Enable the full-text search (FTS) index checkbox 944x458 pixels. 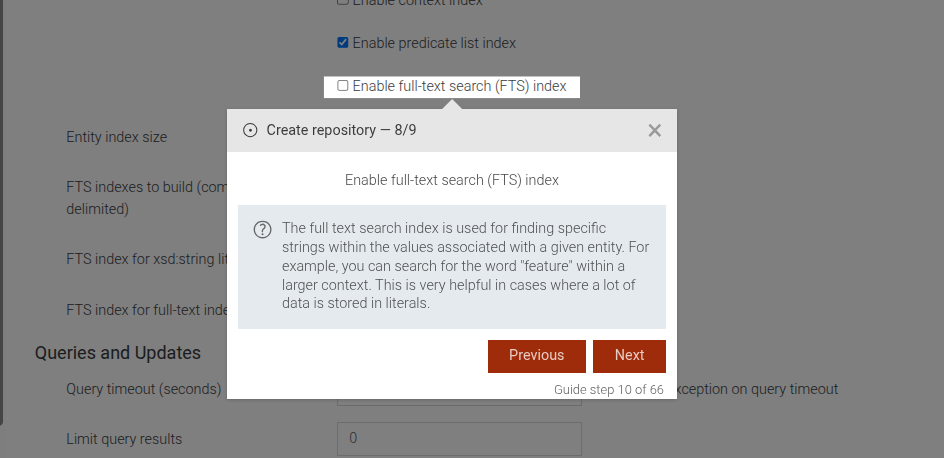coord(343,86)
